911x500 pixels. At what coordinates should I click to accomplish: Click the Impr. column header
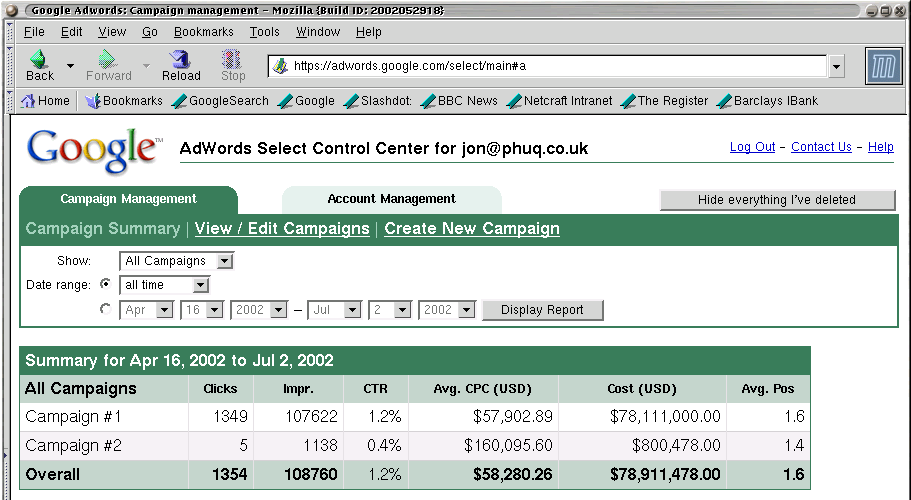tap(298, 389)
